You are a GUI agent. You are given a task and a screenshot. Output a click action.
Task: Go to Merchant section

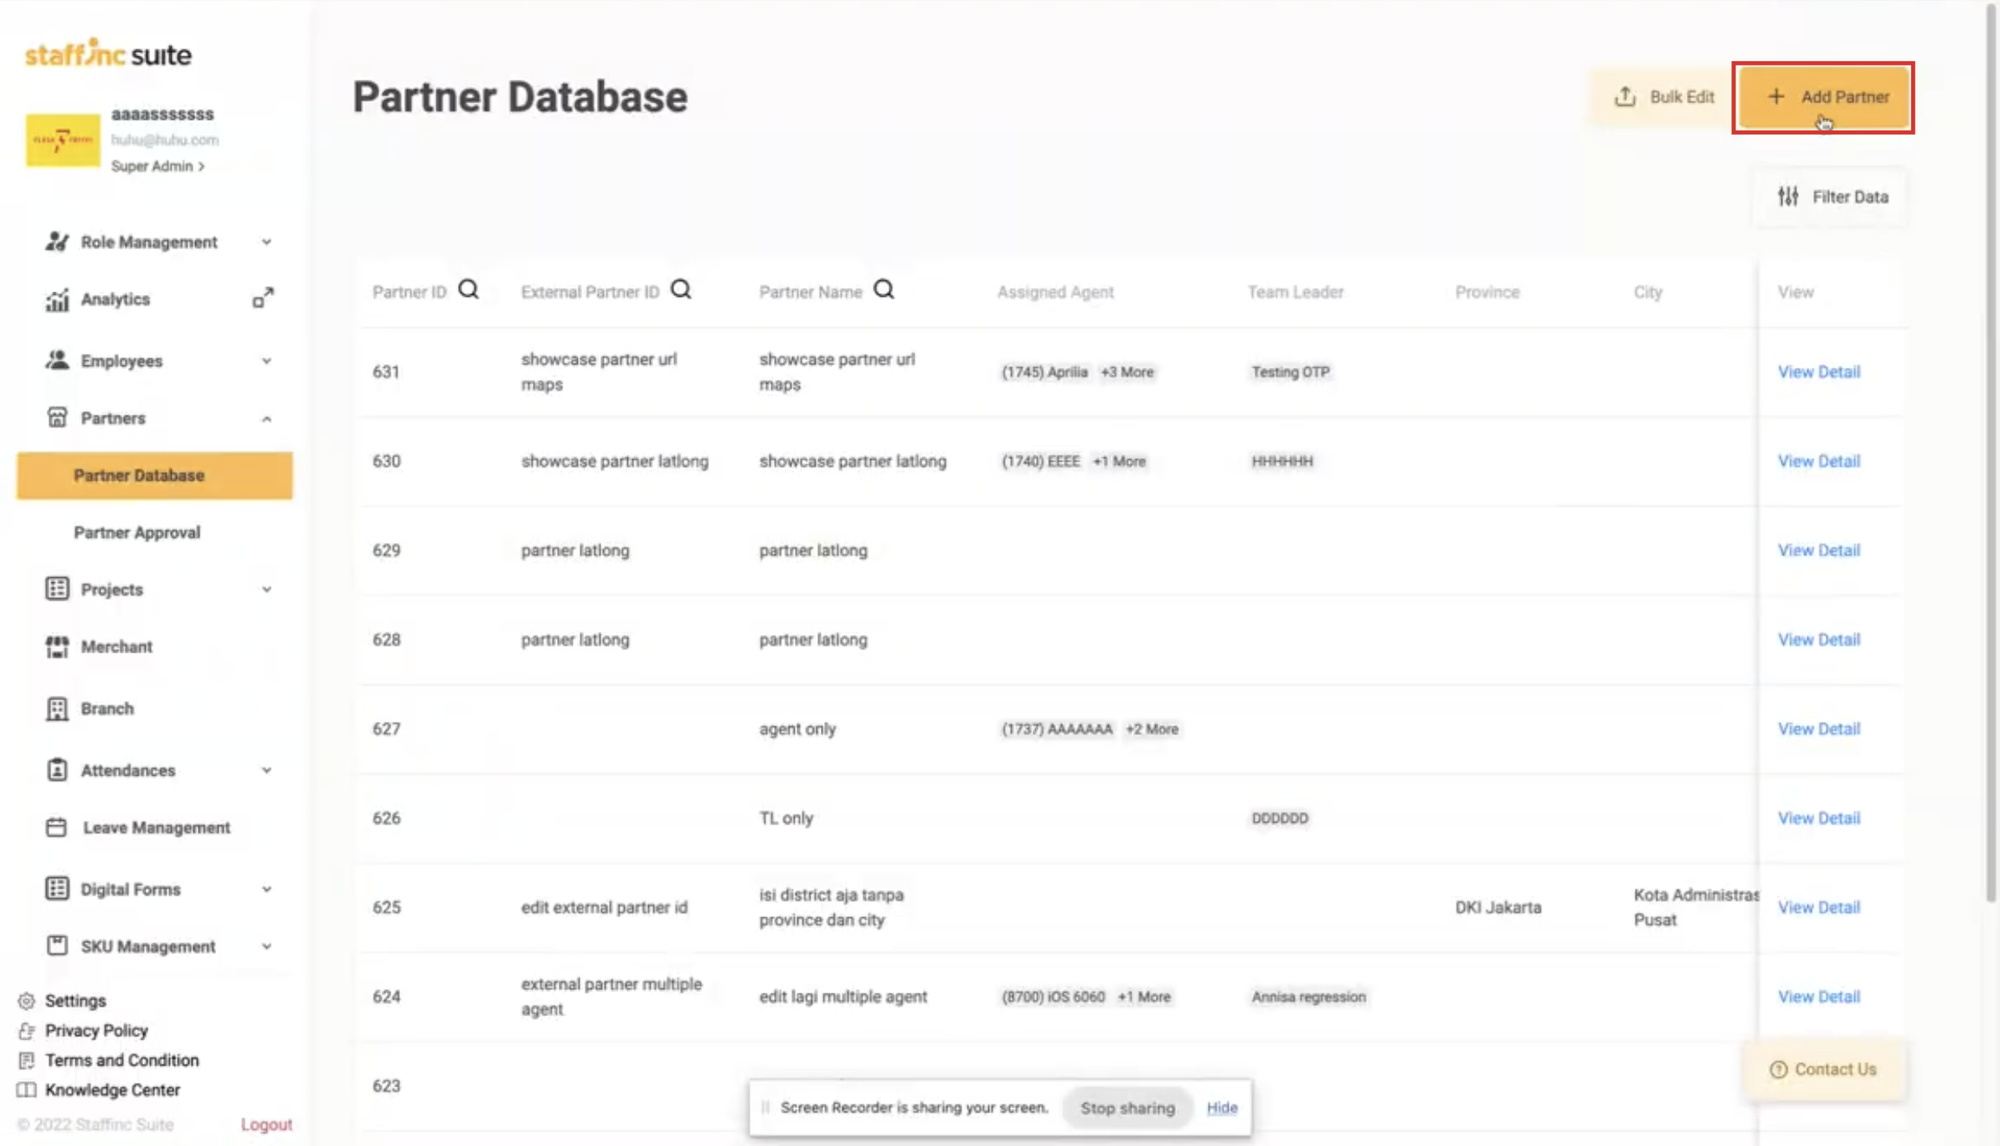tap(116, 647)
